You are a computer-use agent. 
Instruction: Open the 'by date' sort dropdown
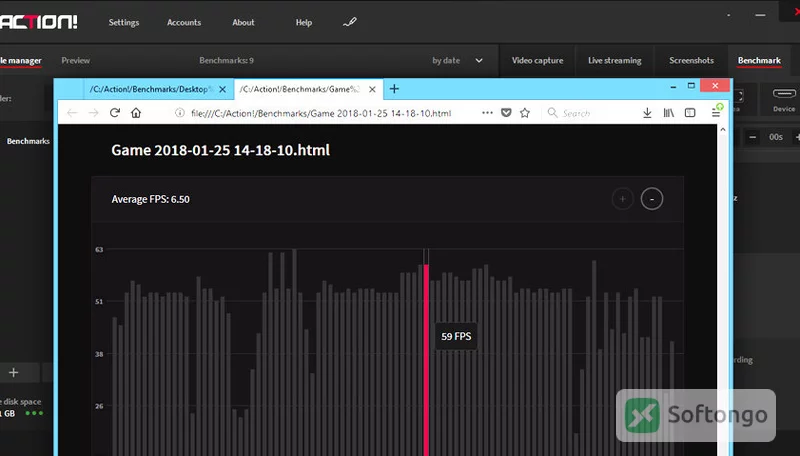(x=457, y=60)
